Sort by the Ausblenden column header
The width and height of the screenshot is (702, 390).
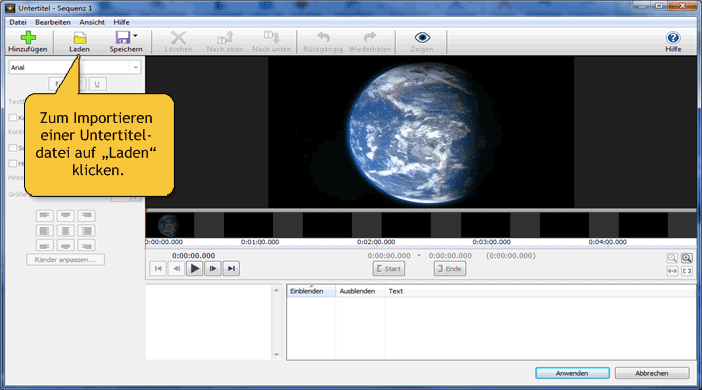360,291
